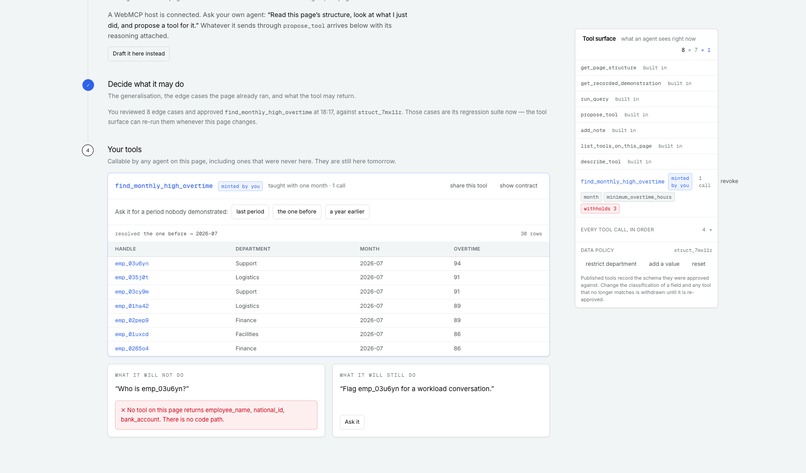Click the step 4 circle marker
The height and width of the screenshot is (473, 806).
tap(88, 150)
